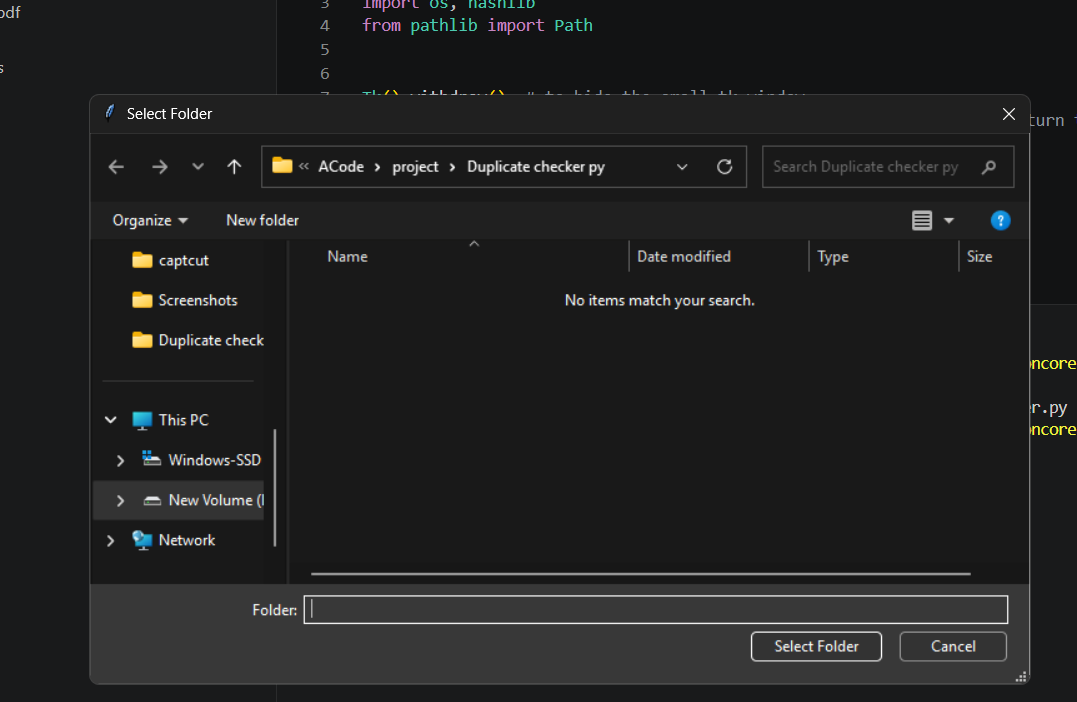The image size is (1077, 702).
Task: Select ACode in the path breadcrumb
Action: point(341,167)
